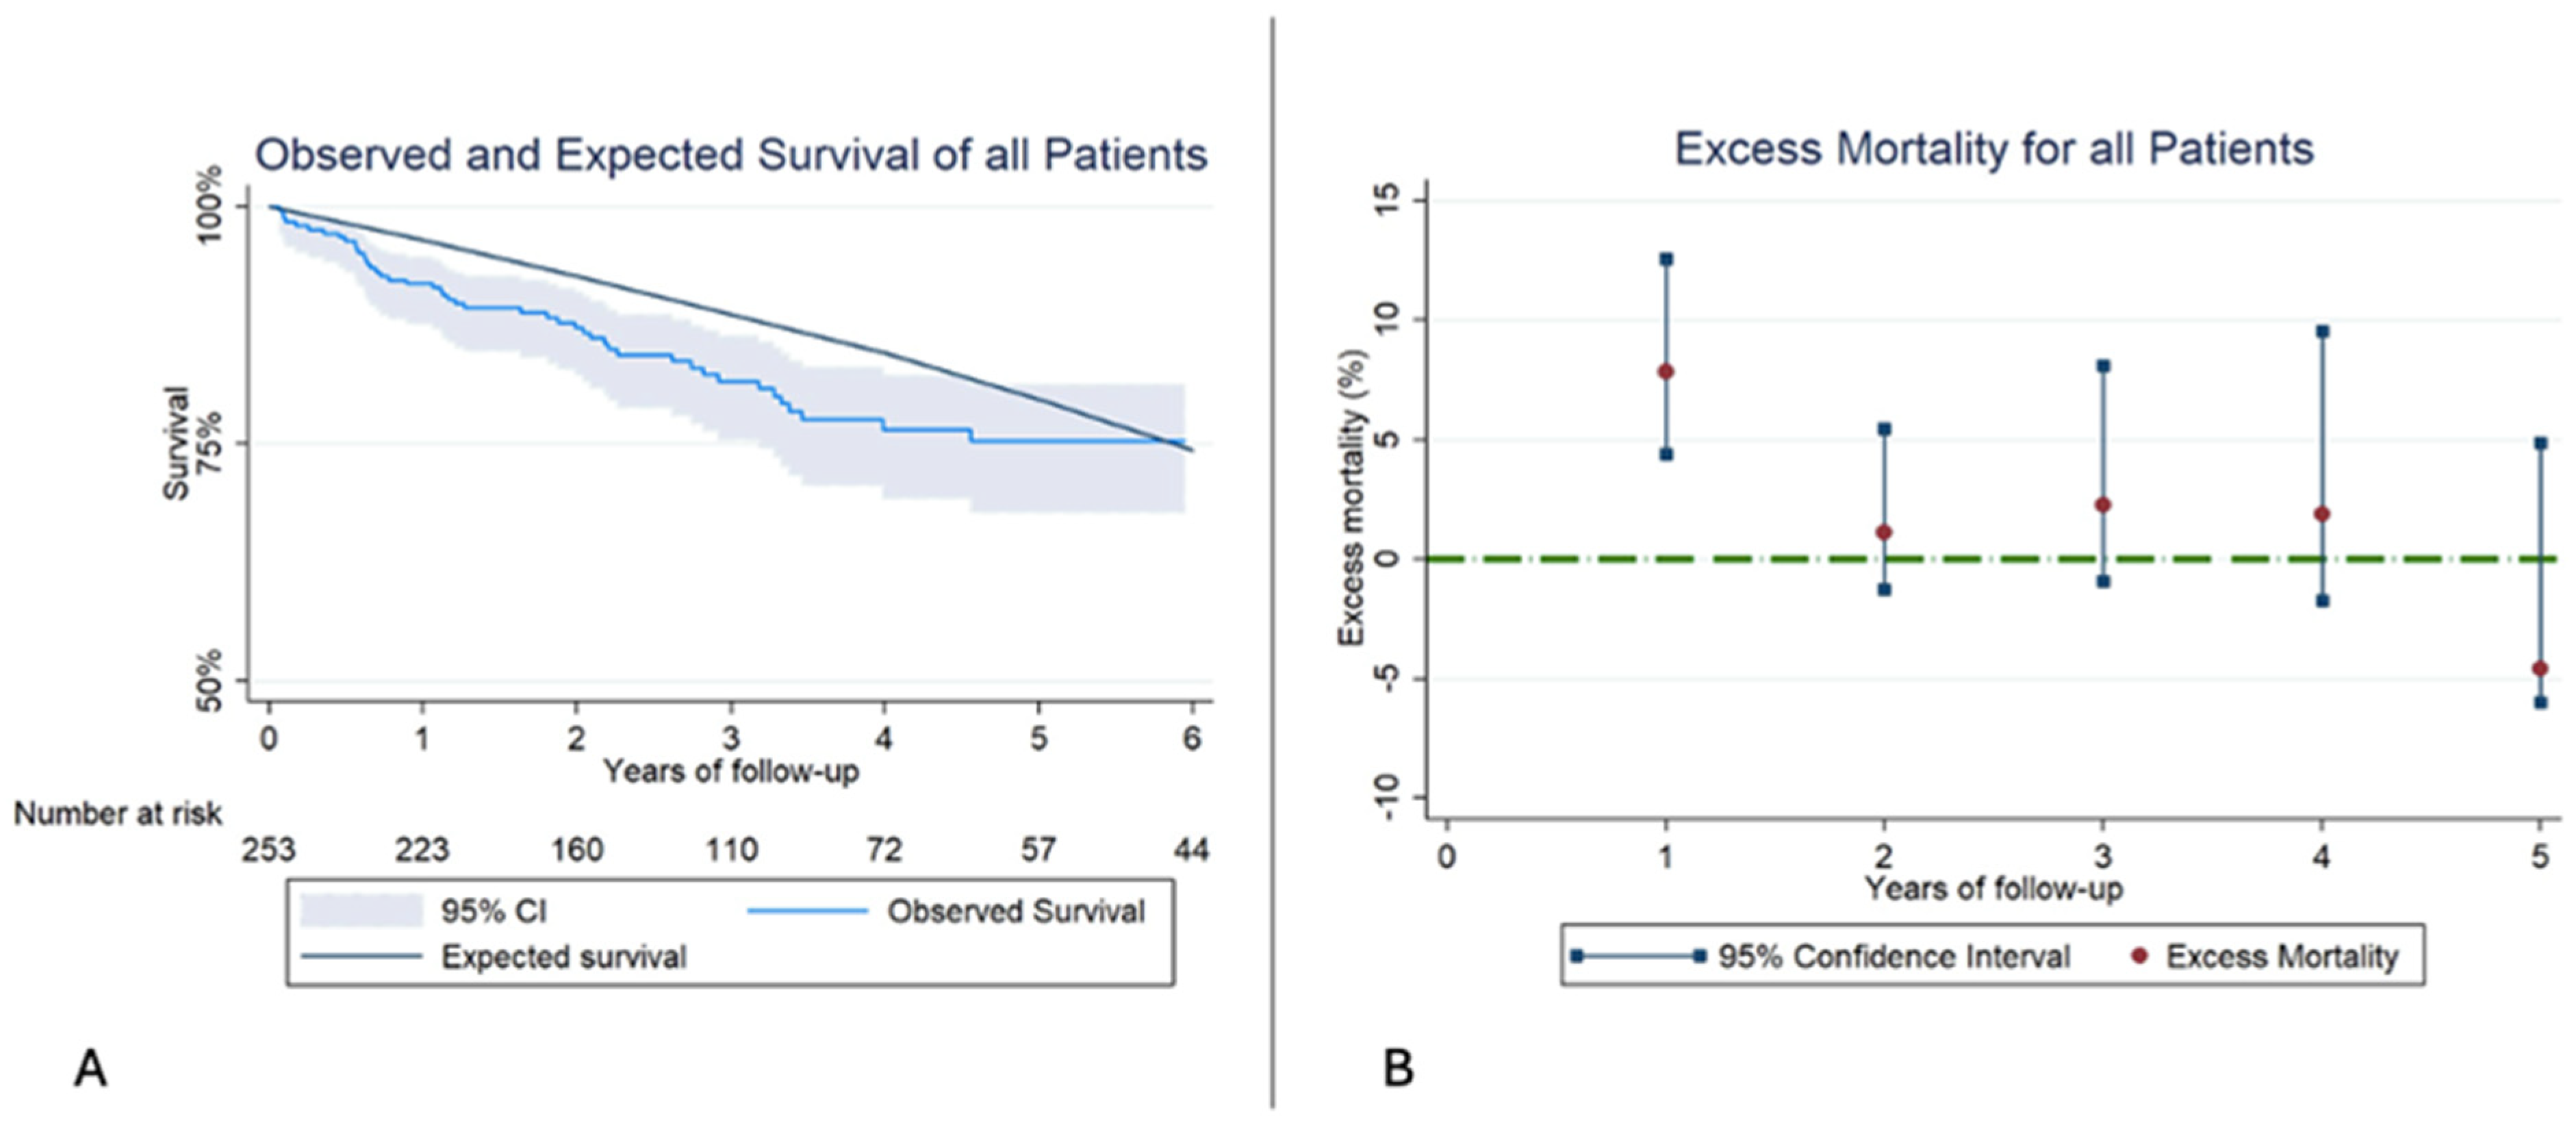Image resolution: width=2576 pixels, height=1125 pixels.
Task: Click the number at risk value 253
Action: 269,850
